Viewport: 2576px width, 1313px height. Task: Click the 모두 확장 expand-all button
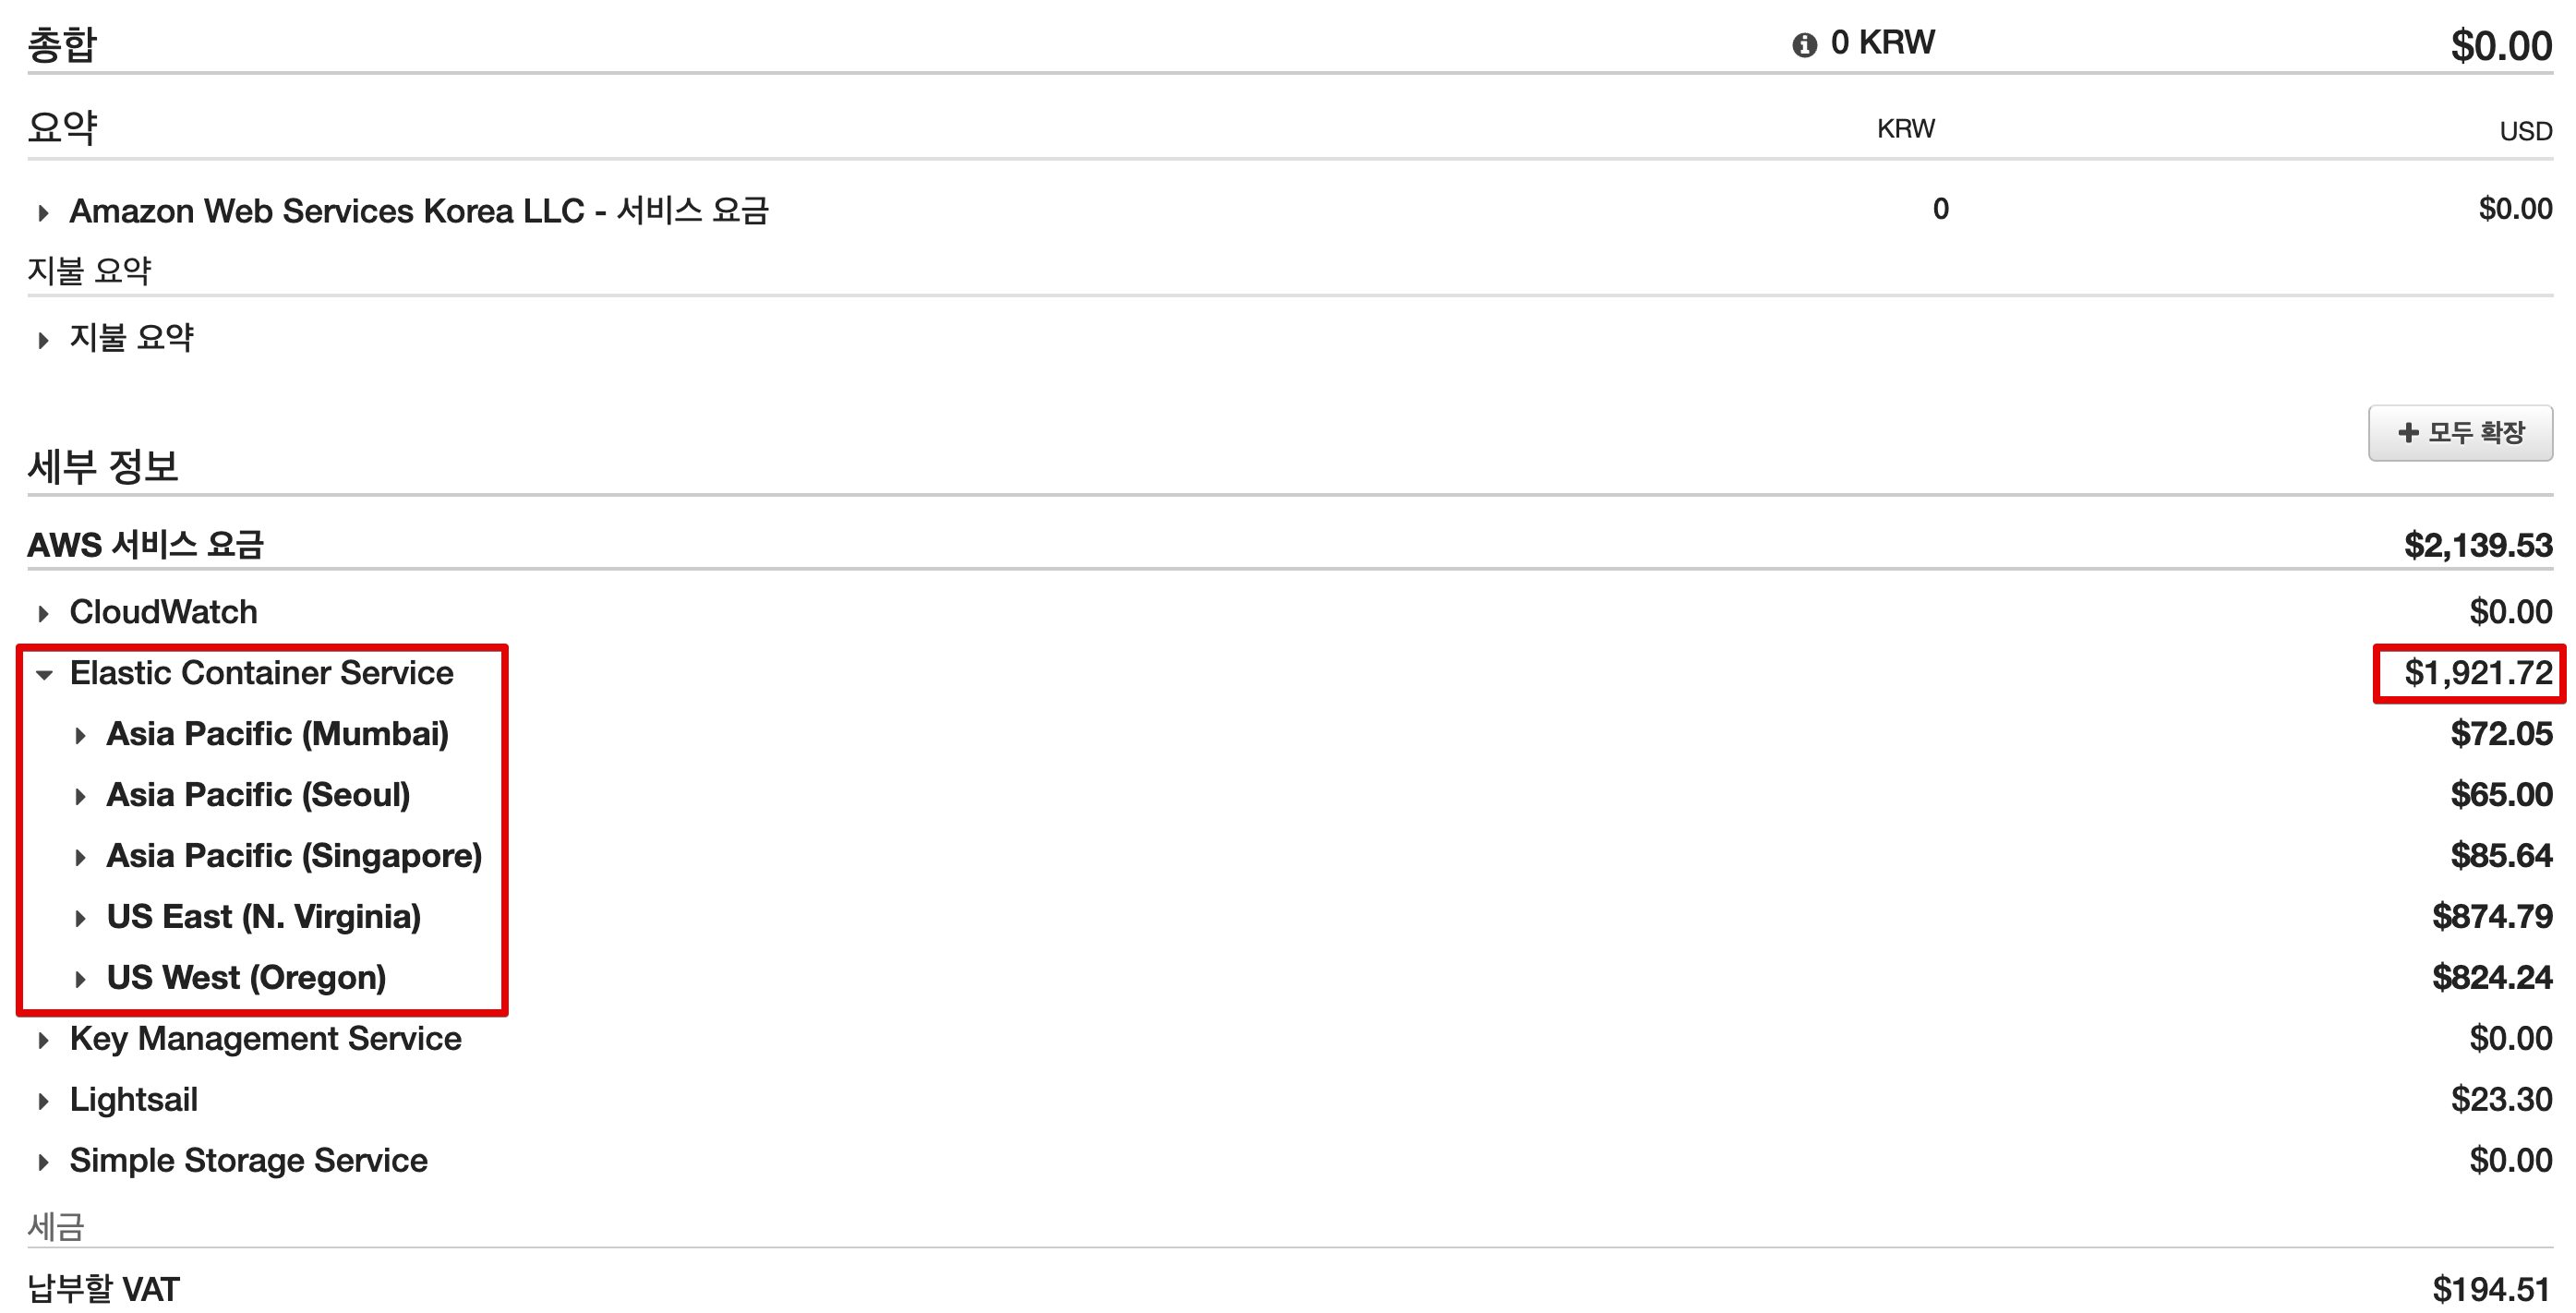click(2459, 433)
